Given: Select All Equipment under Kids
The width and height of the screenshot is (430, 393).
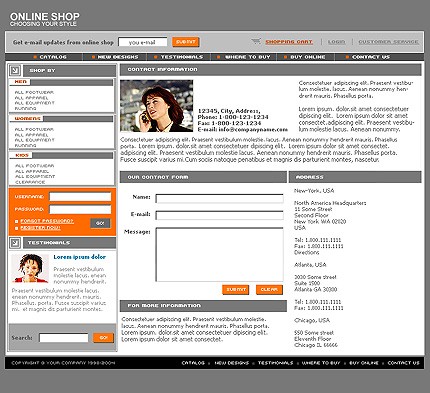Looking at the screenshot, I should [x=35, y=176].
